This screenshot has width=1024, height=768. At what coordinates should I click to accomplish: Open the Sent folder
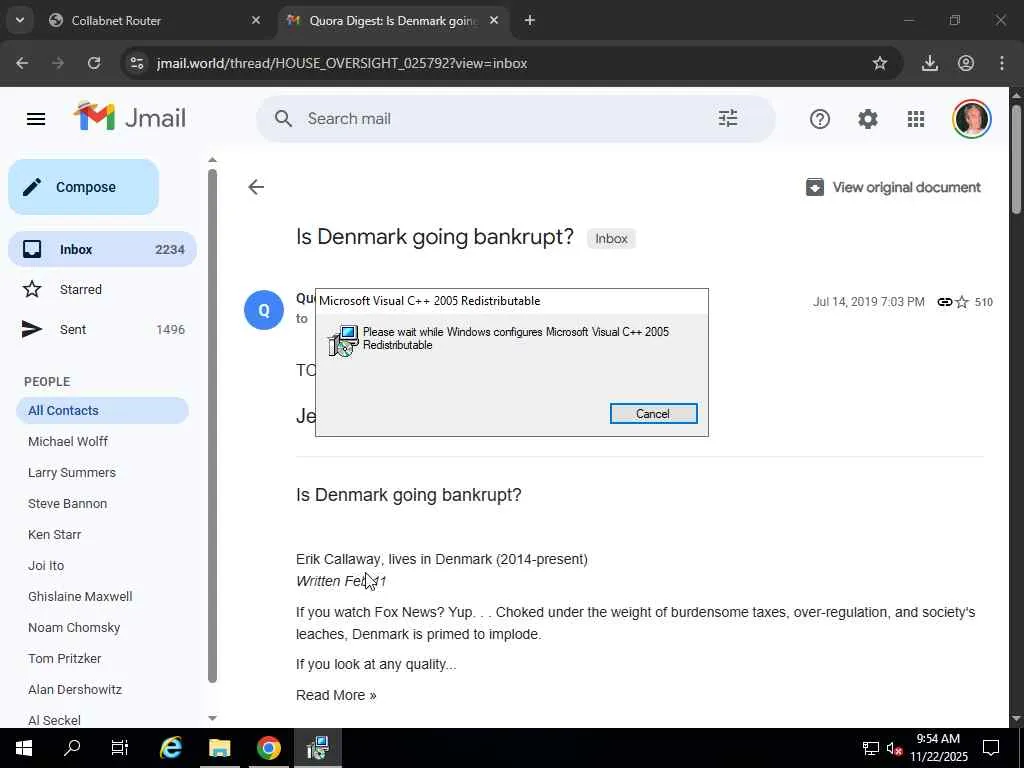(103, 330)
